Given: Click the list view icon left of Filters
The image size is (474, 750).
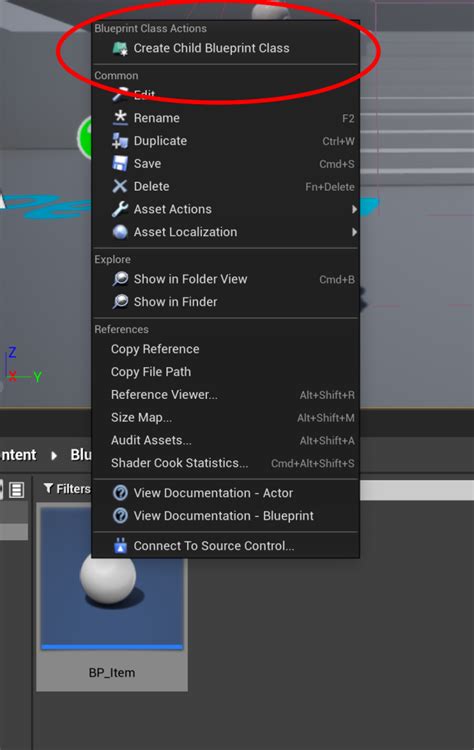Looking at the screenshot, I should click(x=17, y=490).
